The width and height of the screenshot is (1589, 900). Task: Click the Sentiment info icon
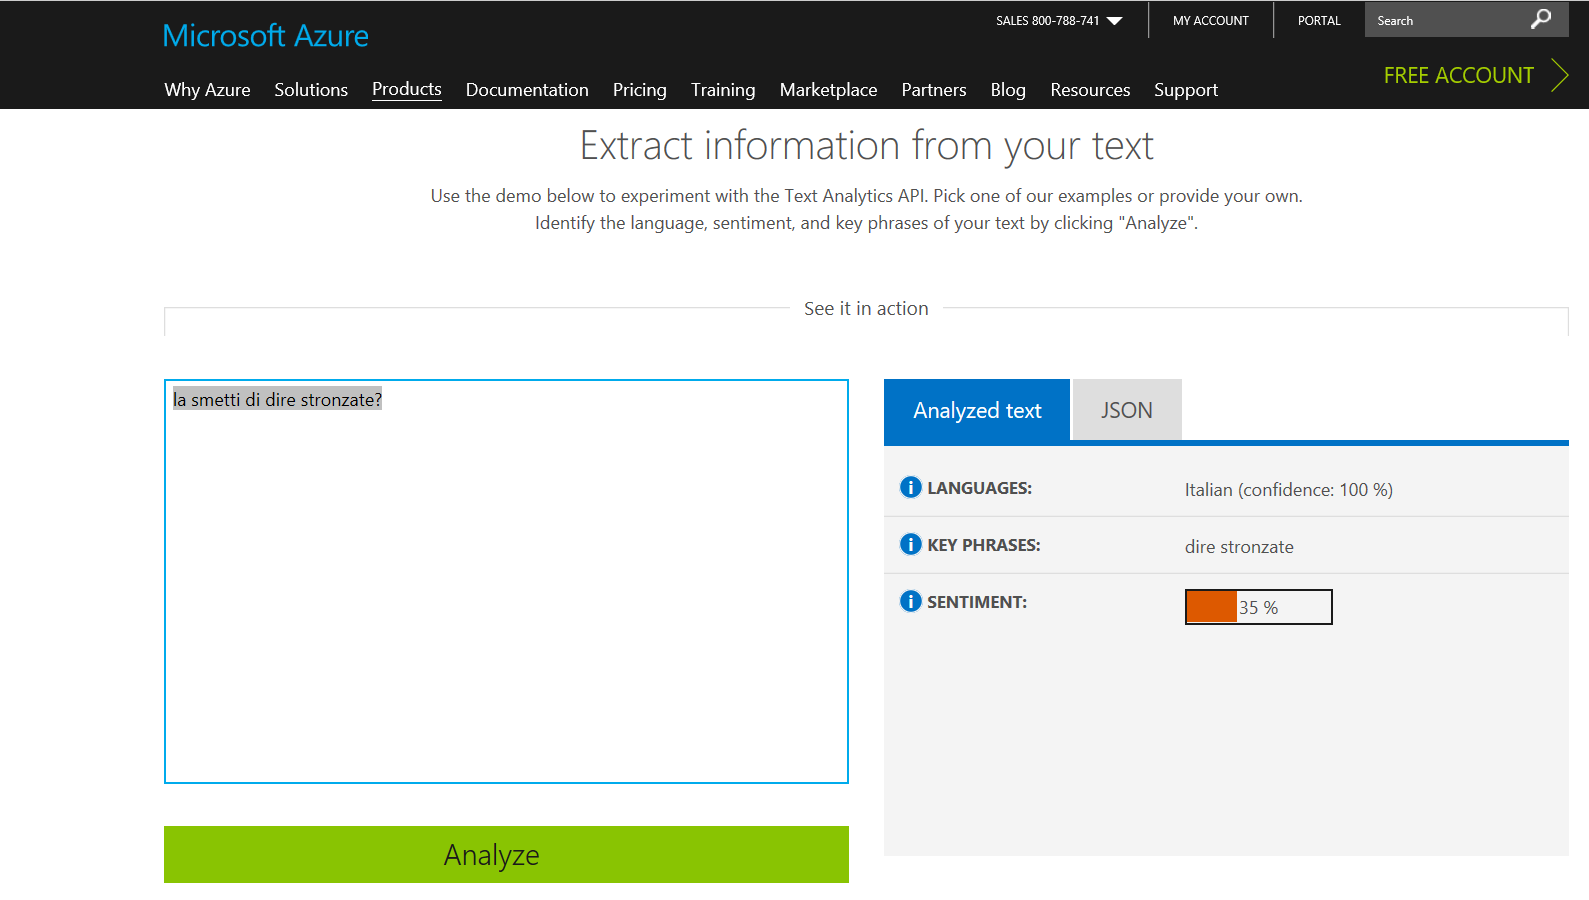click(x=910, y=601)
